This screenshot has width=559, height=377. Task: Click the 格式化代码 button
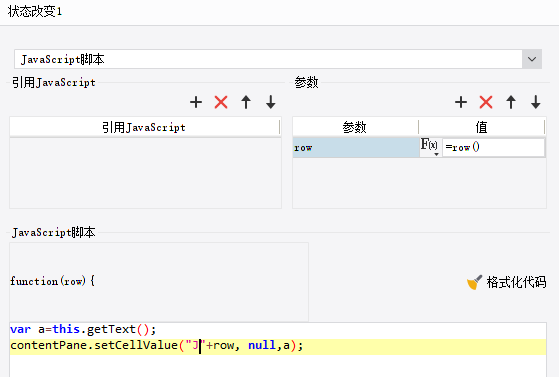[507, 282]
